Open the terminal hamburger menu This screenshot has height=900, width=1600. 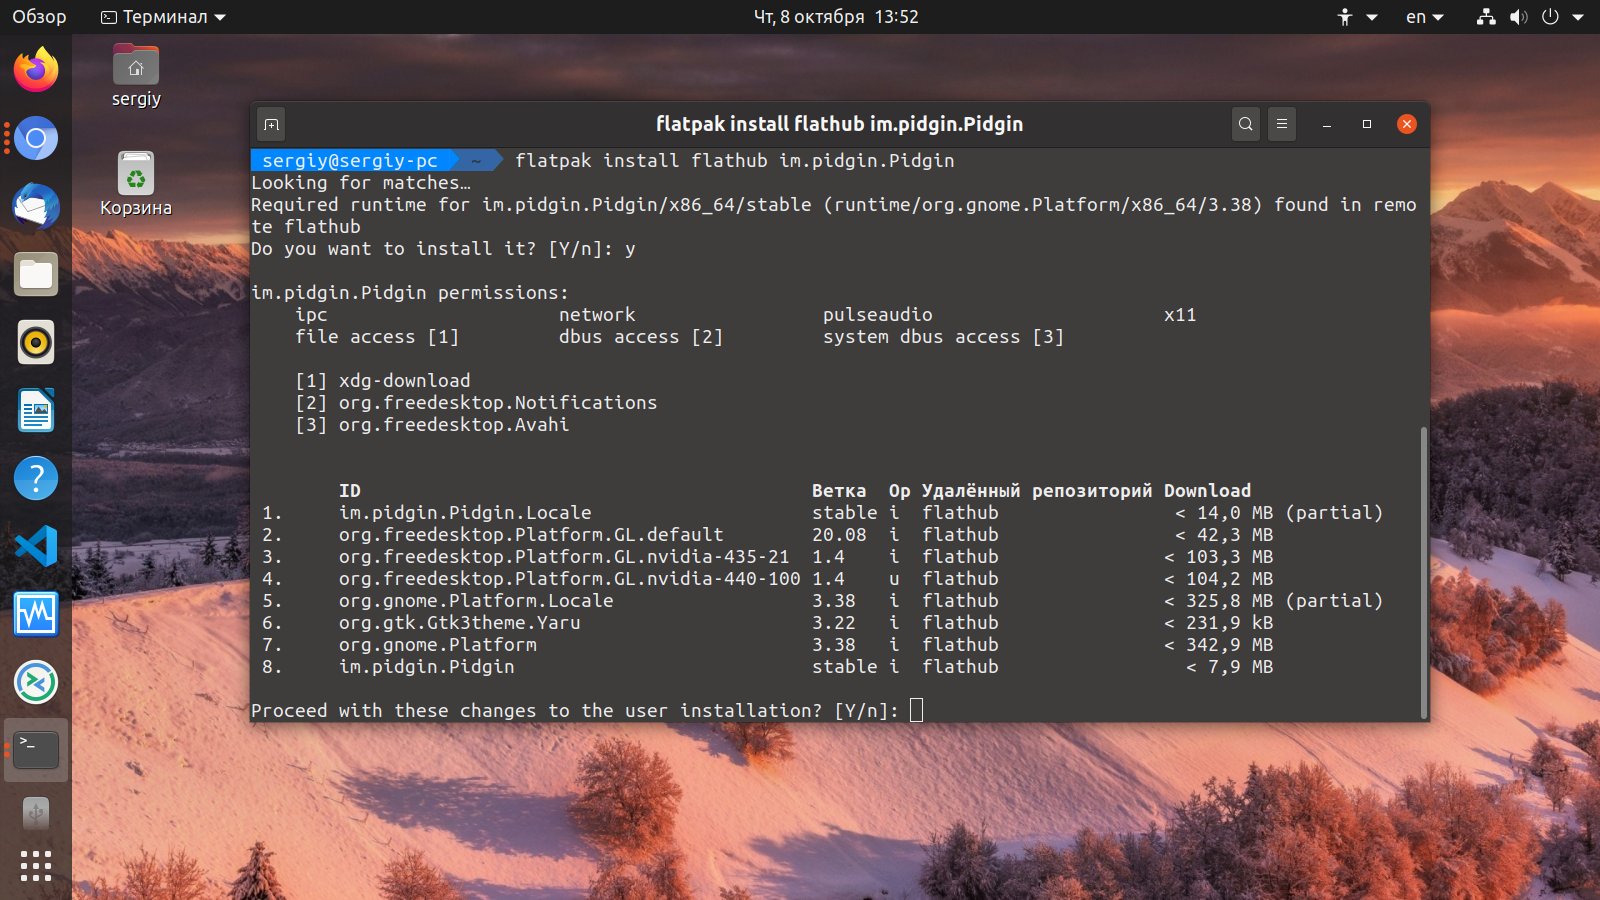(x=1282, y=124)
